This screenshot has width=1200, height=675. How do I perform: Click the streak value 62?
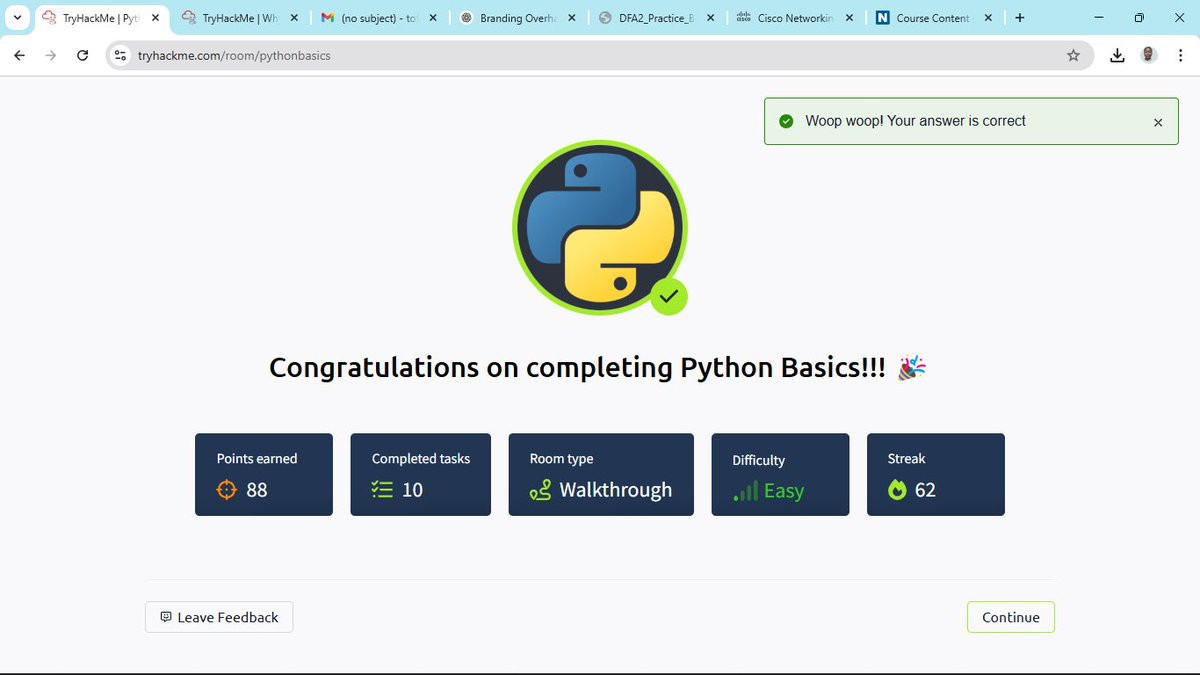click(x=925, y=490)
